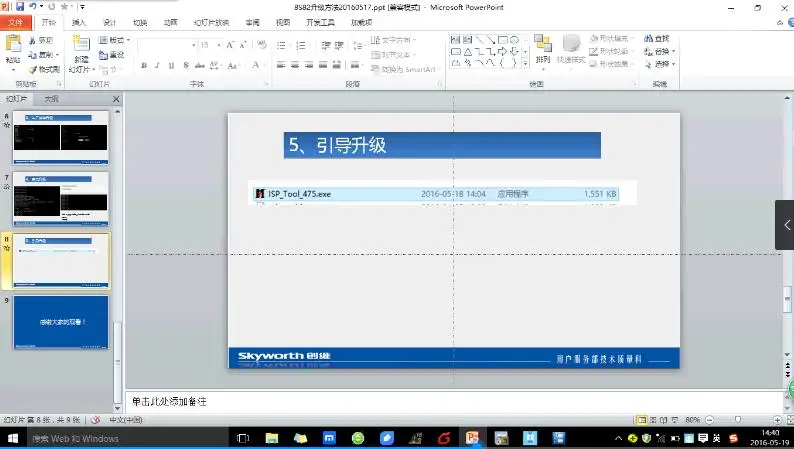Click the numbered list icon
The image size is (794, 449).
(301, 46)
